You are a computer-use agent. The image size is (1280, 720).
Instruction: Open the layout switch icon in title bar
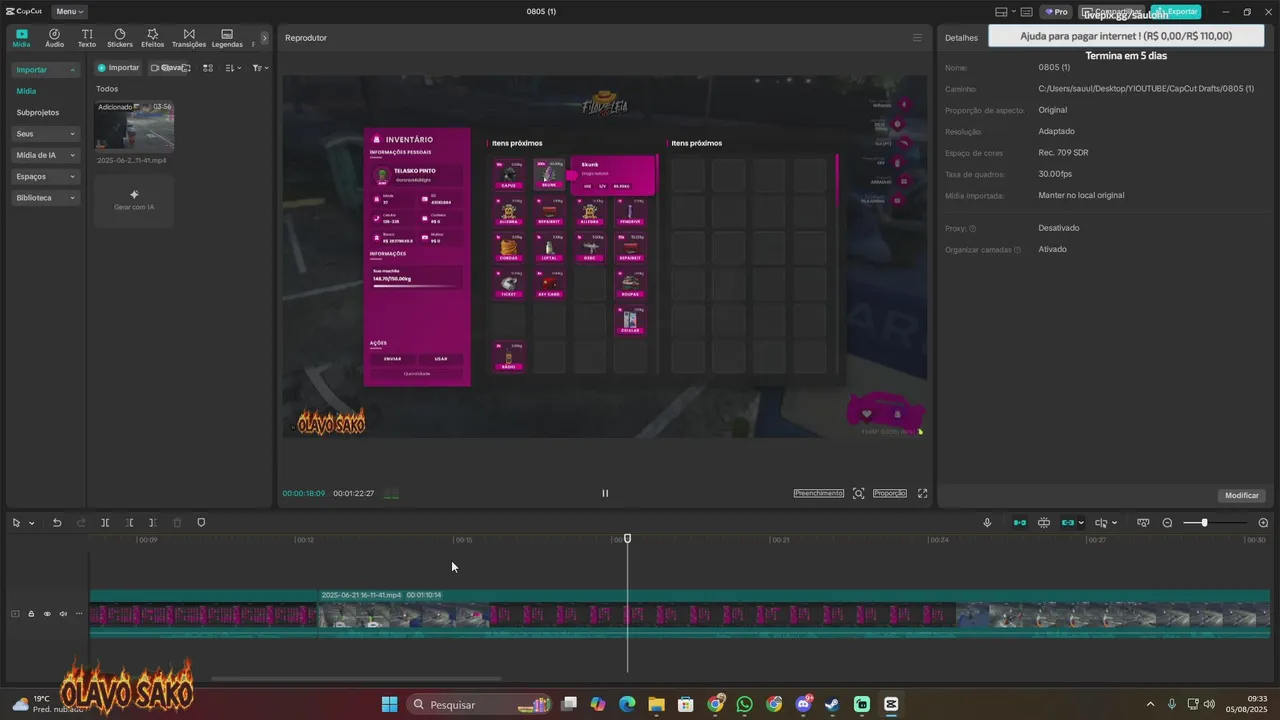tap(1001, 11)
